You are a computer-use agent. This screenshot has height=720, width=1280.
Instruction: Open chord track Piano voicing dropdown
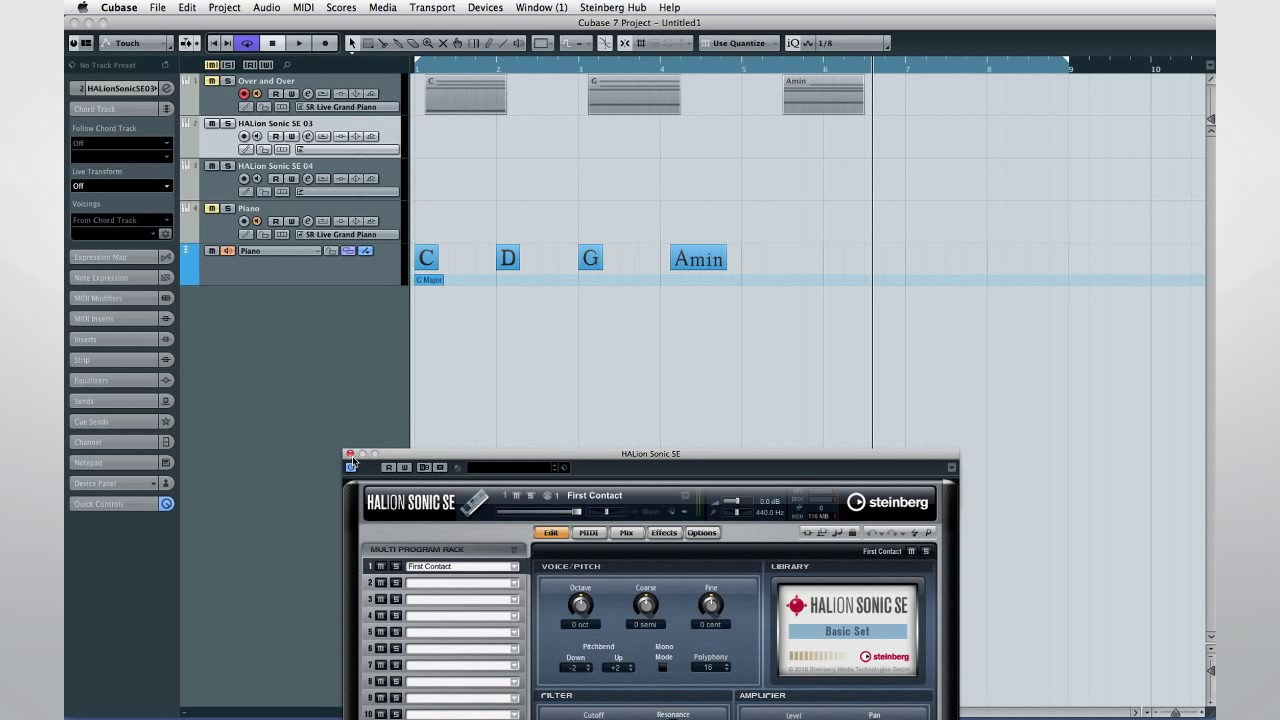pos(280,251)
